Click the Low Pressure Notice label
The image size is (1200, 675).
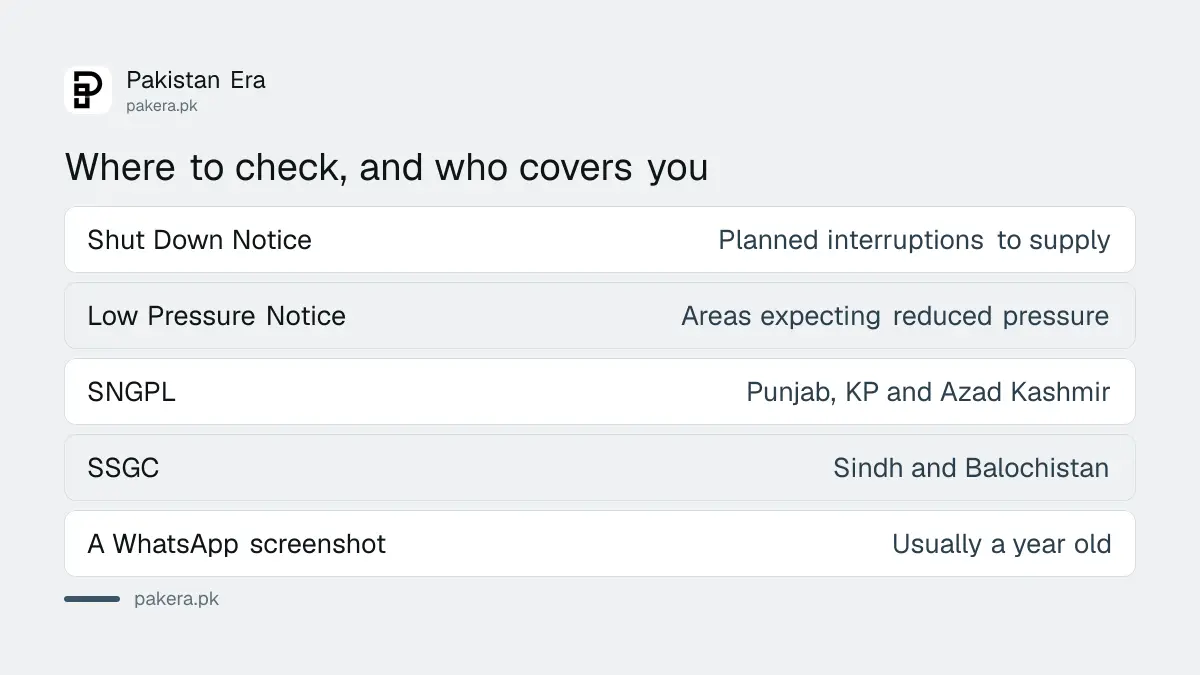pyautogui.click(x=216, y=316)
